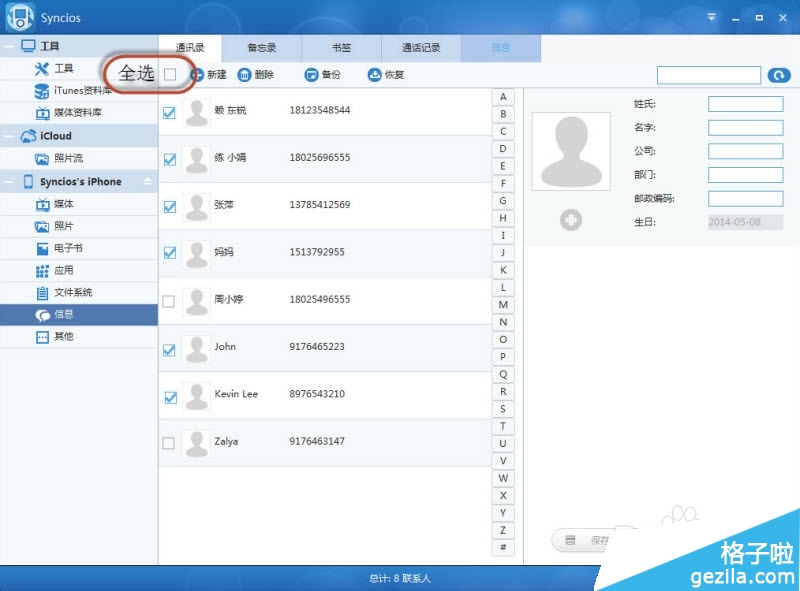This screenshot has width=800, height=591.
Task: Click avatar of contact John
Action: coord(196,349)
